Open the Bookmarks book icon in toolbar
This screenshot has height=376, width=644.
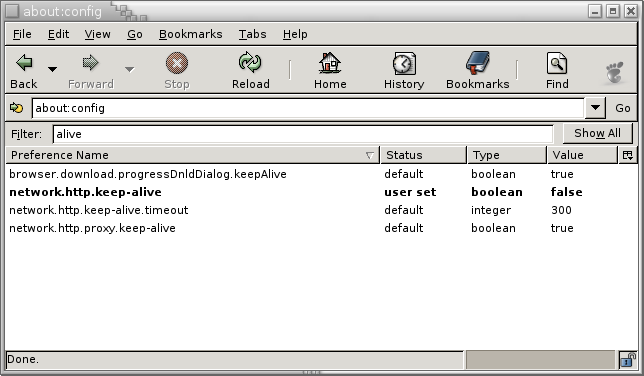477,62
